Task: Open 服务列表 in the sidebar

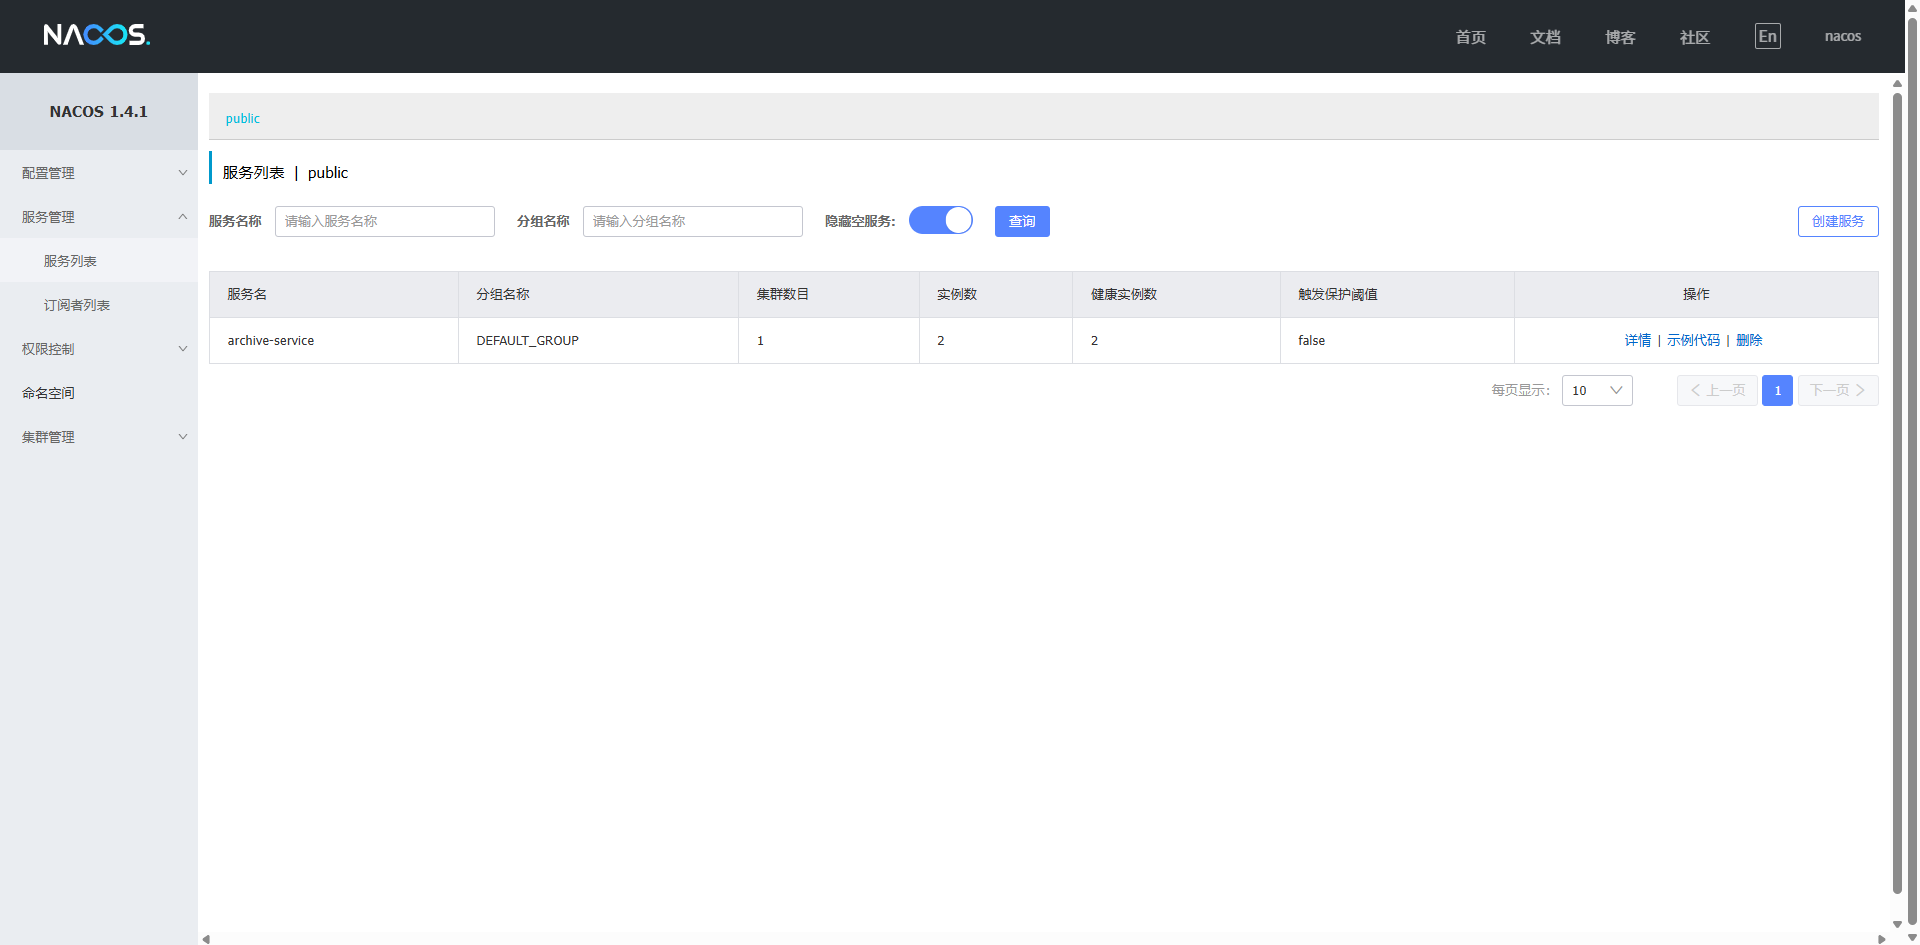Action: click(x=99, y=261)
